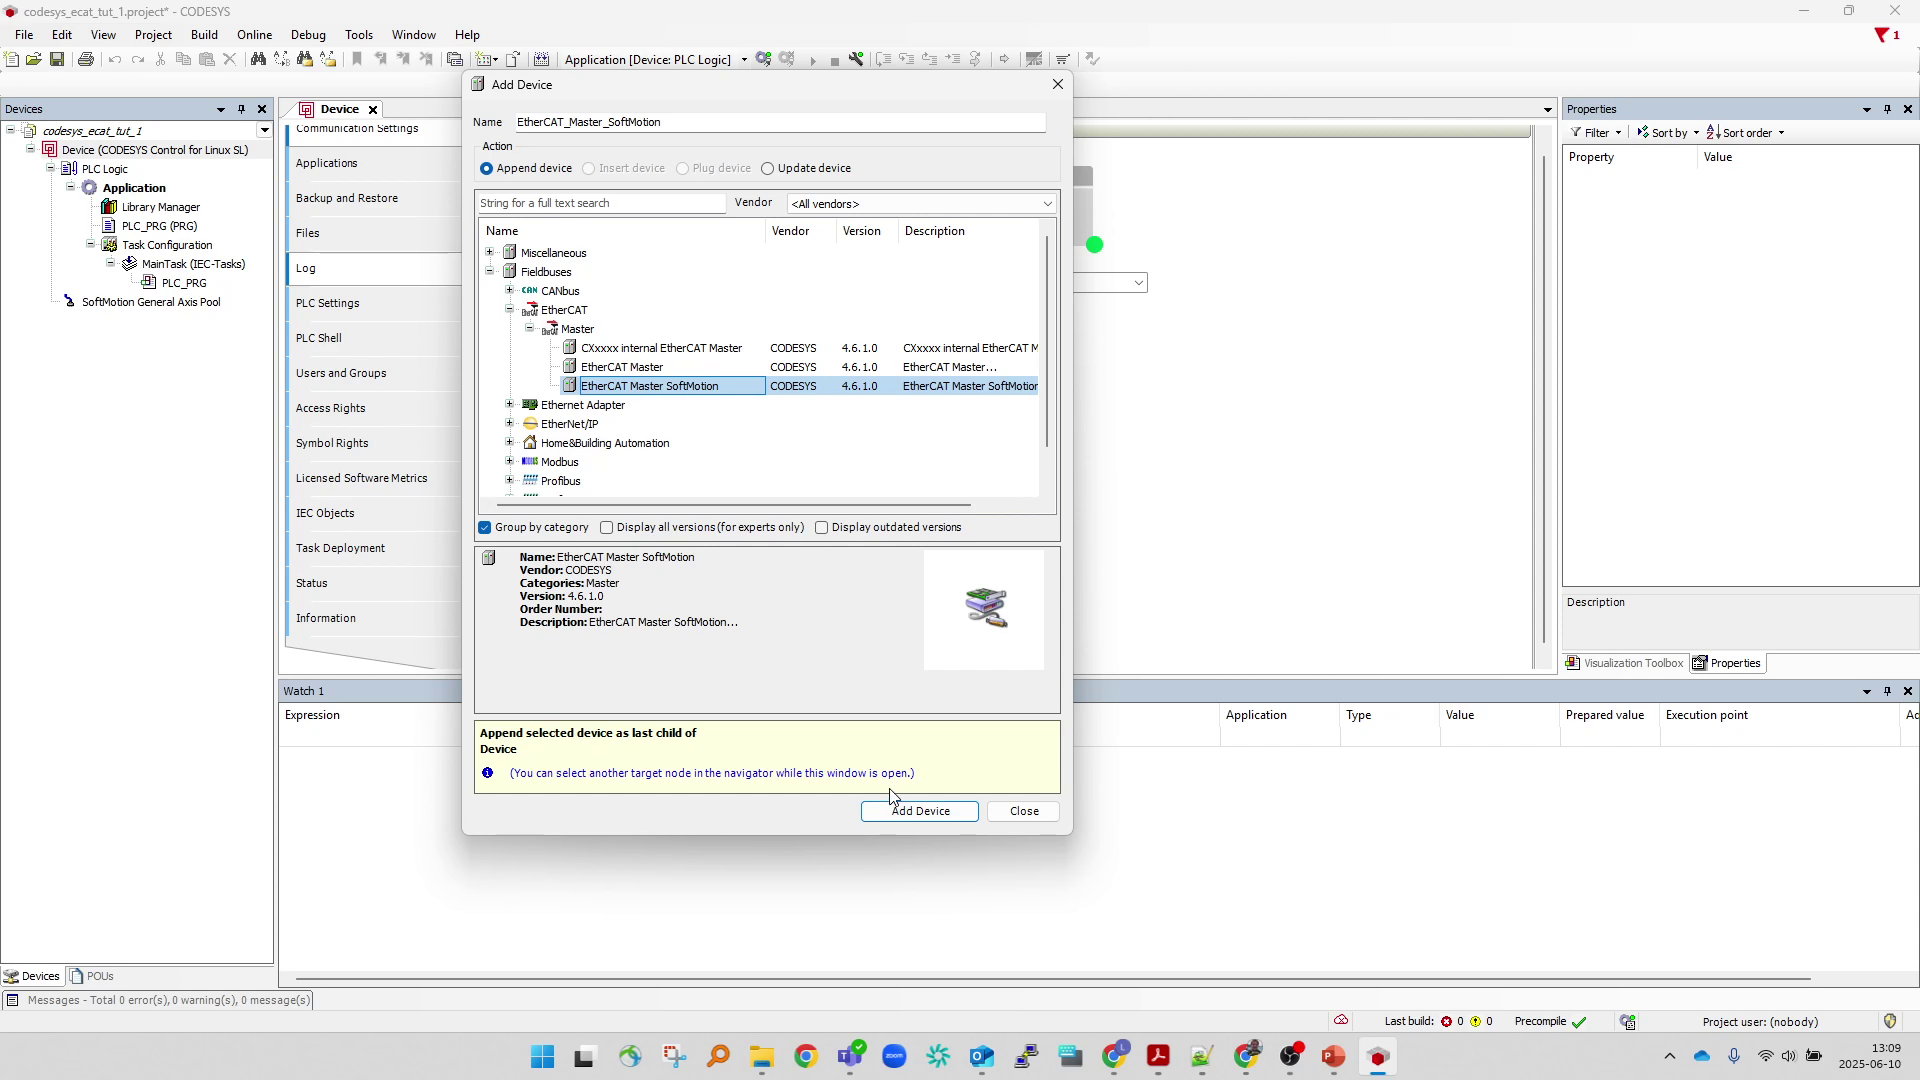The image size is (1920, 1080).
Task: Select the Append device radio button
Action: pyautogui.click(x=486, y=168)
